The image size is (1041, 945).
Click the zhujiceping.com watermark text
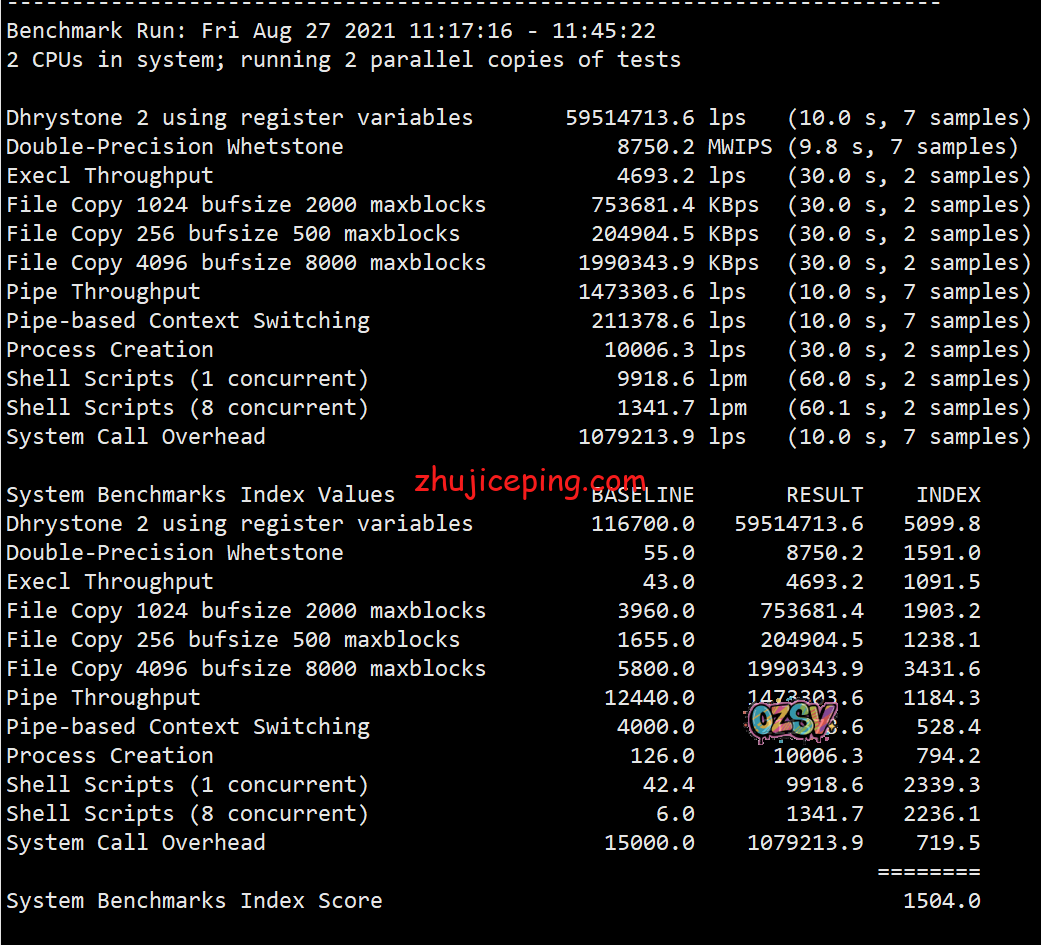(x=530, y=482)
